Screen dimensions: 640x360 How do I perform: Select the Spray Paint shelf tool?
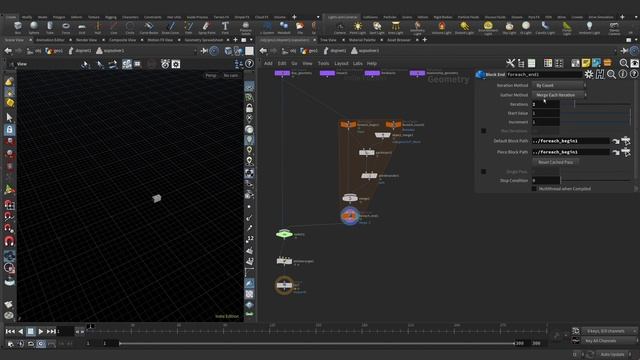coord(207,27)
